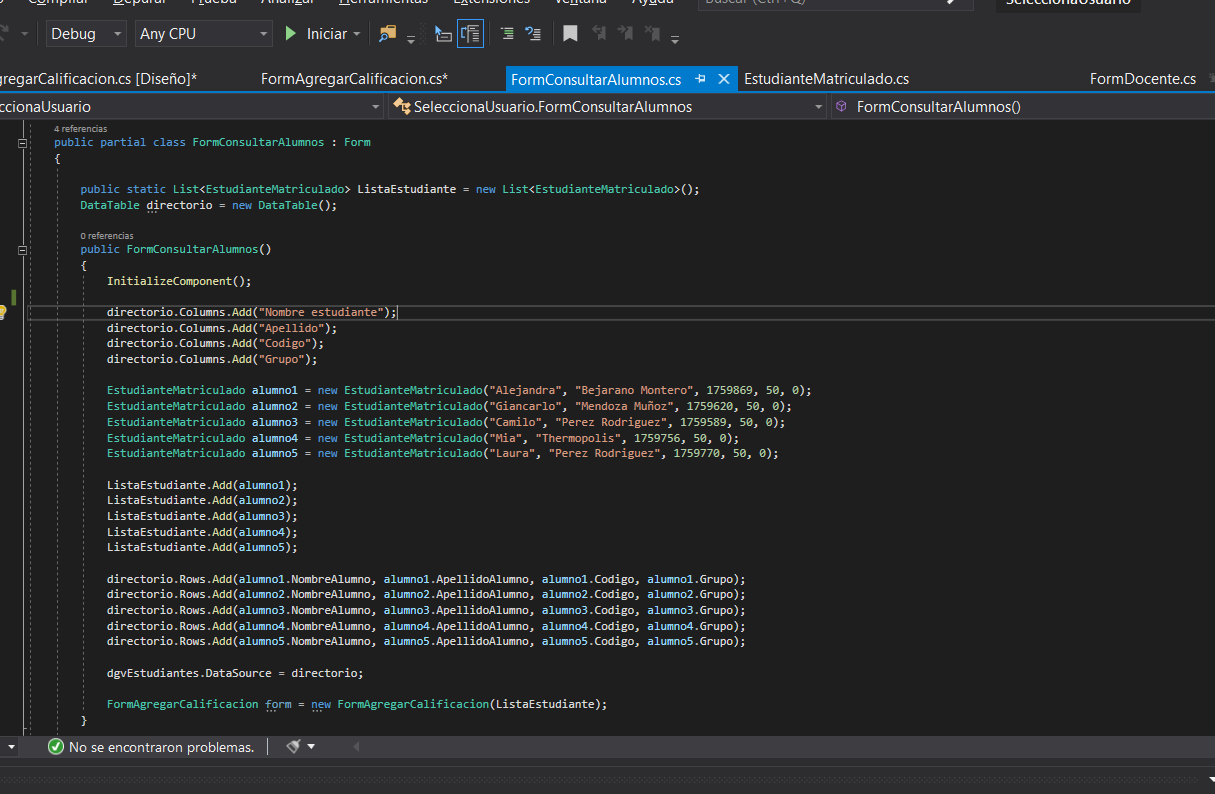1215x794 pixels.
Task: Click the previous bookmark icon
Action: 599,34
